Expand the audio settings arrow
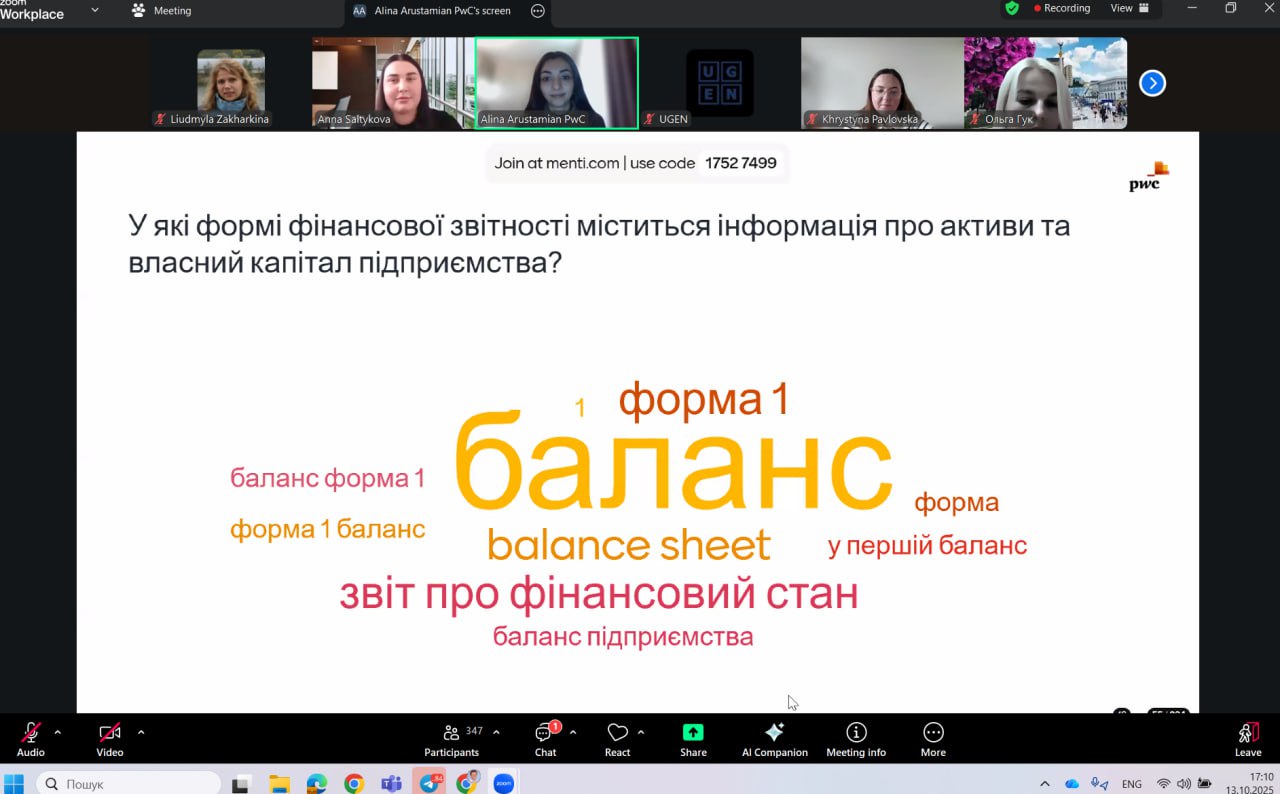The width and height of the screenshot is (1280, 794). pos(57,732)
